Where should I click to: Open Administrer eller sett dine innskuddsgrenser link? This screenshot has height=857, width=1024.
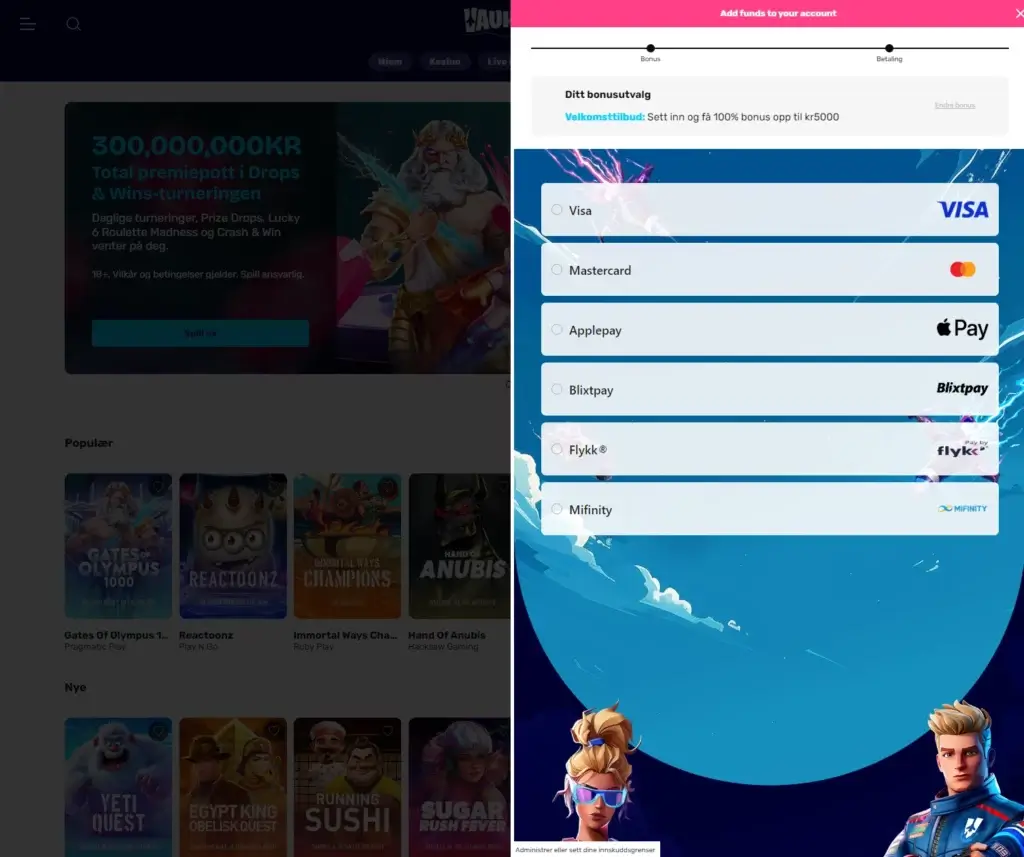(585, 850)
